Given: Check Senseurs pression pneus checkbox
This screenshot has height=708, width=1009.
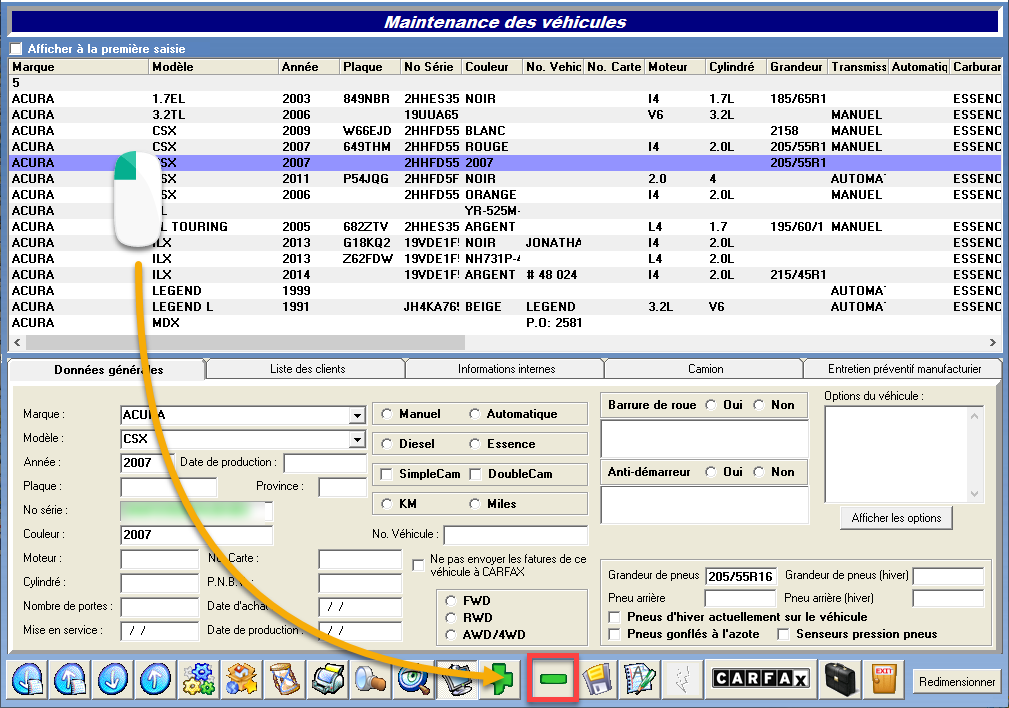Looking at the screenshot, I should [783, 634].
